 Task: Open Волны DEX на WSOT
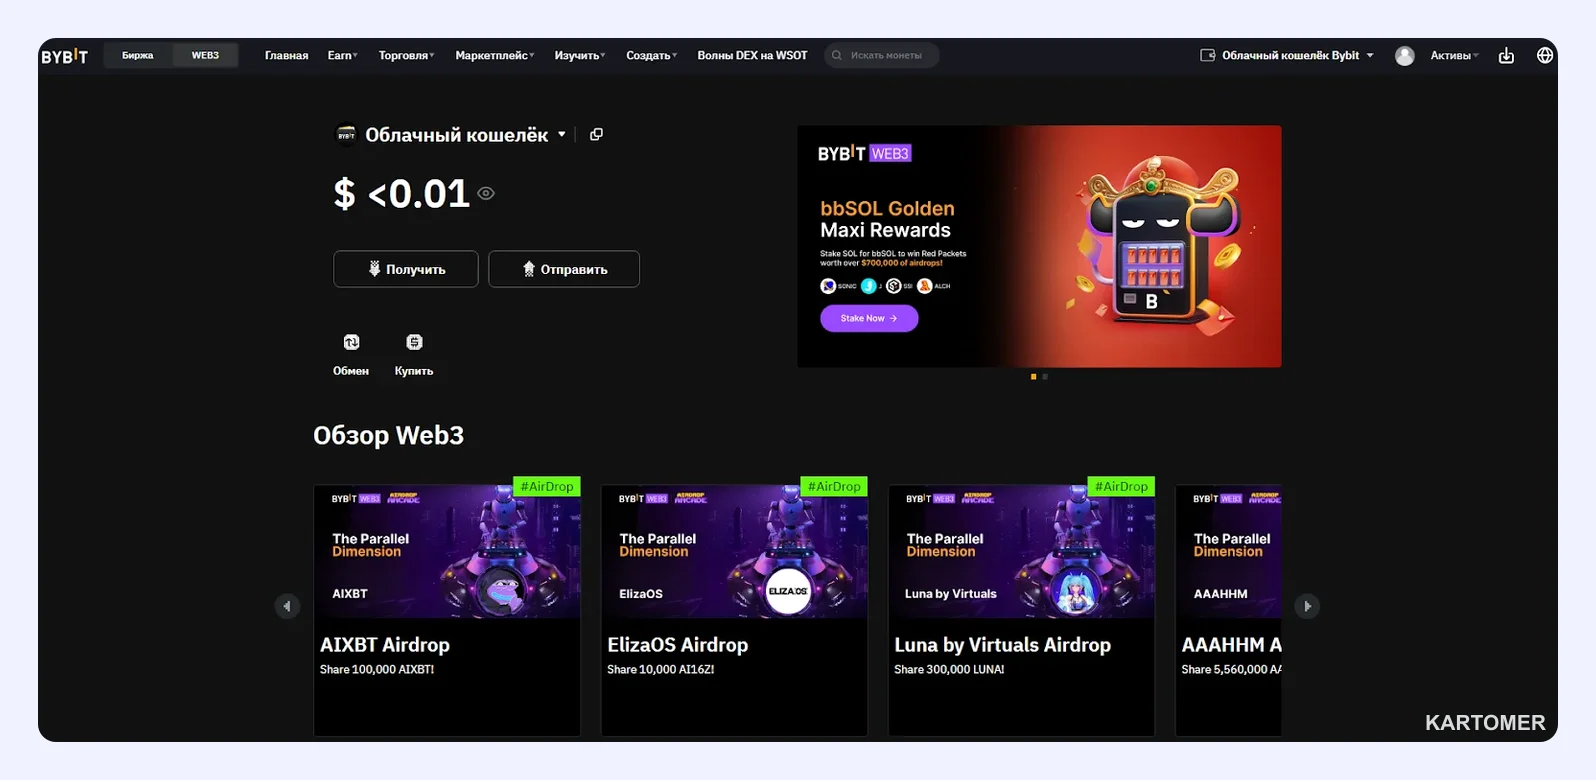click(752, 55)
